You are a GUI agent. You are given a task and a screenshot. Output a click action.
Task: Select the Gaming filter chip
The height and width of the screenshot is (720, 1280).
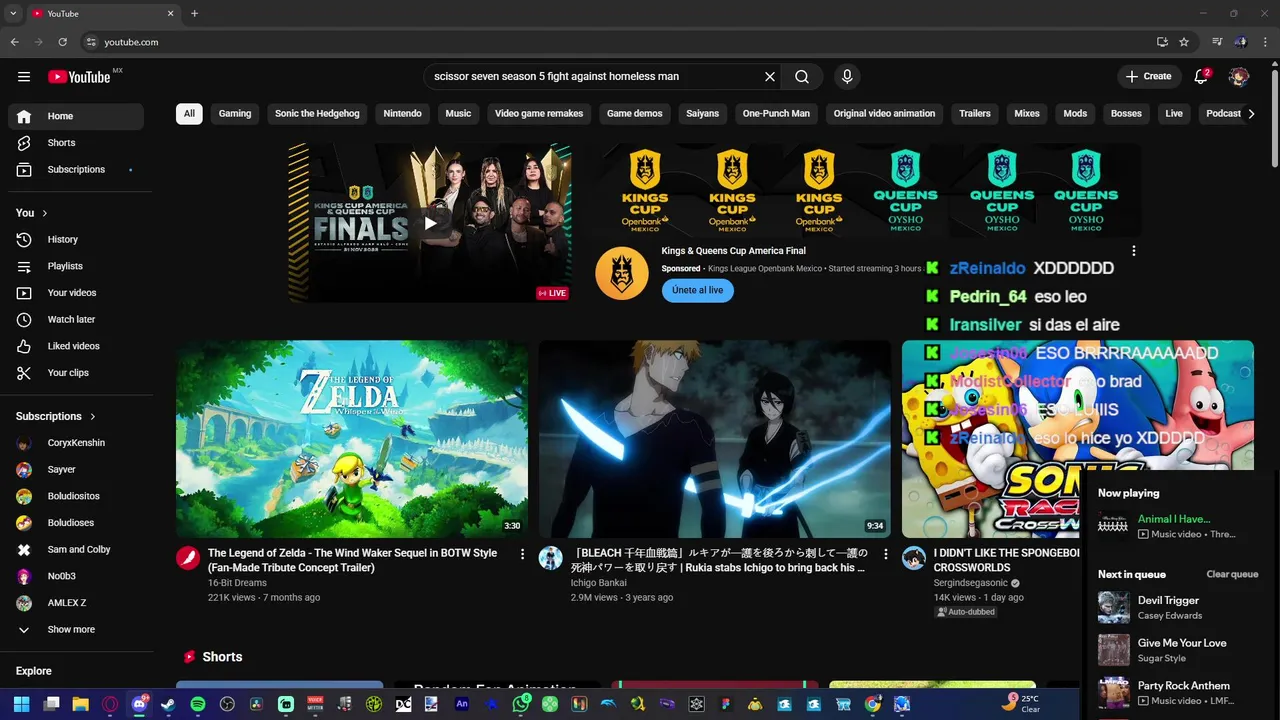click(235, 114)
